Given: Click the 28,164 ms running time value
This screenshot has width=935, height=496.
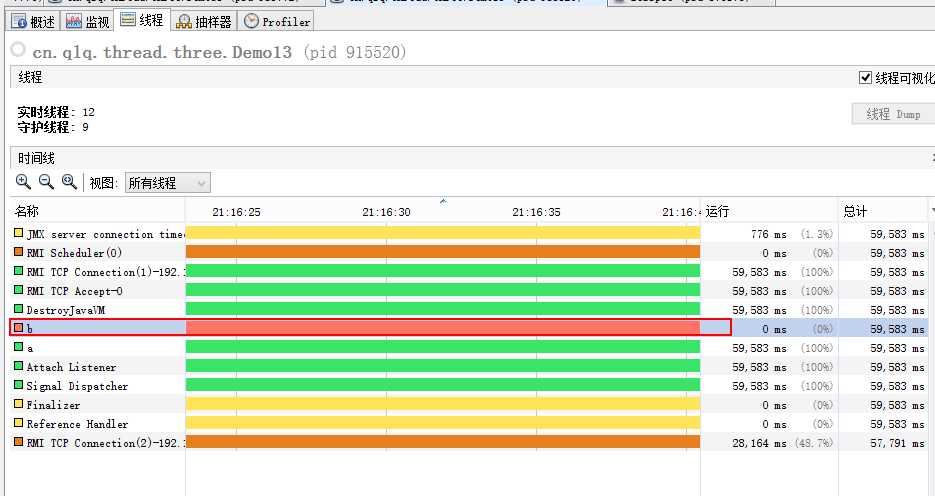Looking at the screenshot, I should coord(759,443).
